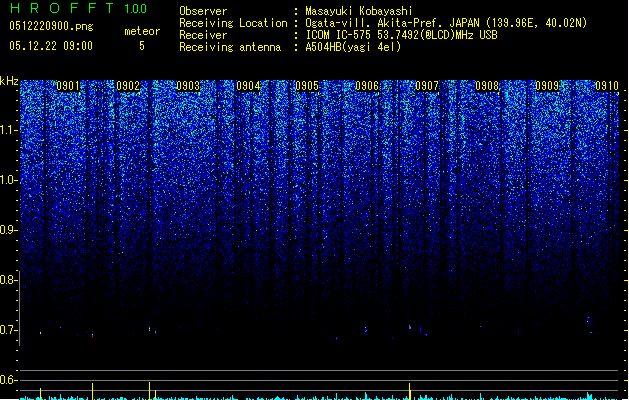The width and height of the screenshot is (629, 400).
Task: Click the 1.1 kHz axis label
Action: (8, 130)
